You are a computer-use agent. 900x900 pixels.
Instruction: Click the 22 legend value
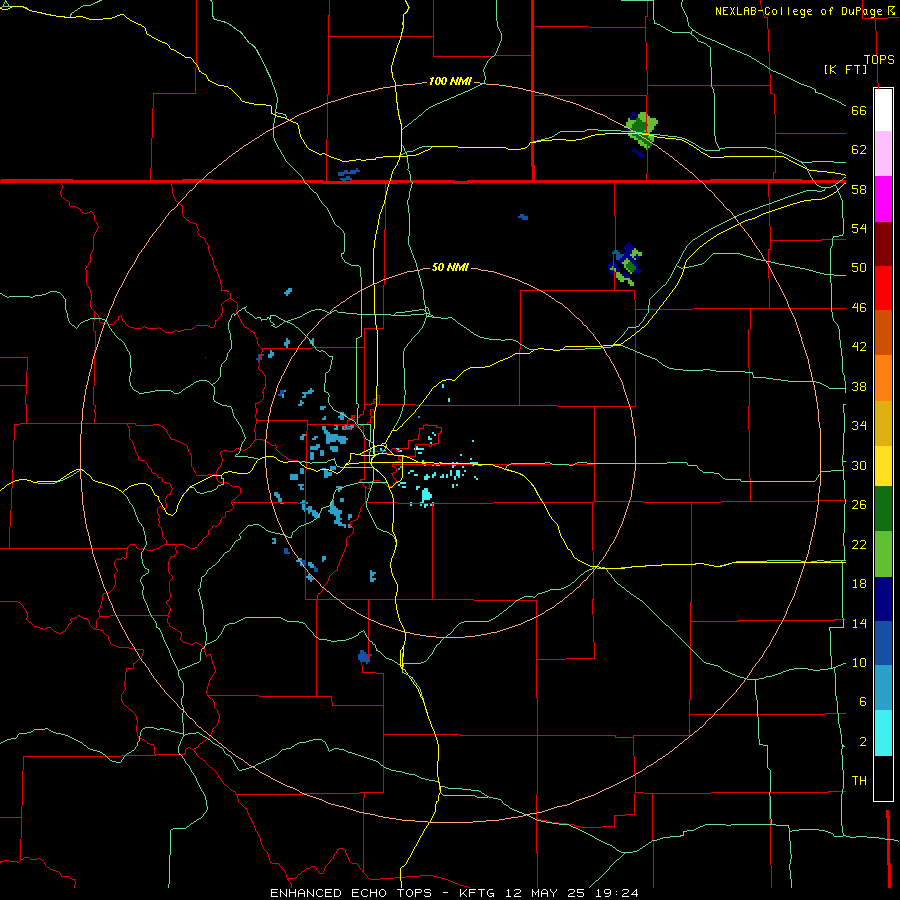(859, 544)
